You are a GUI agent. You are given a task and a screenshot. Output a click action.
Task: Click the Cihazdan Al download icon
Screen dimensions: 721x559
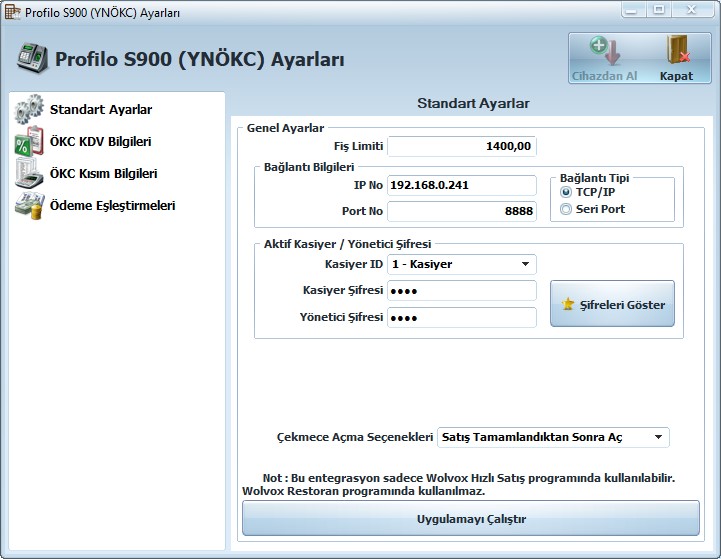[605, 51]
